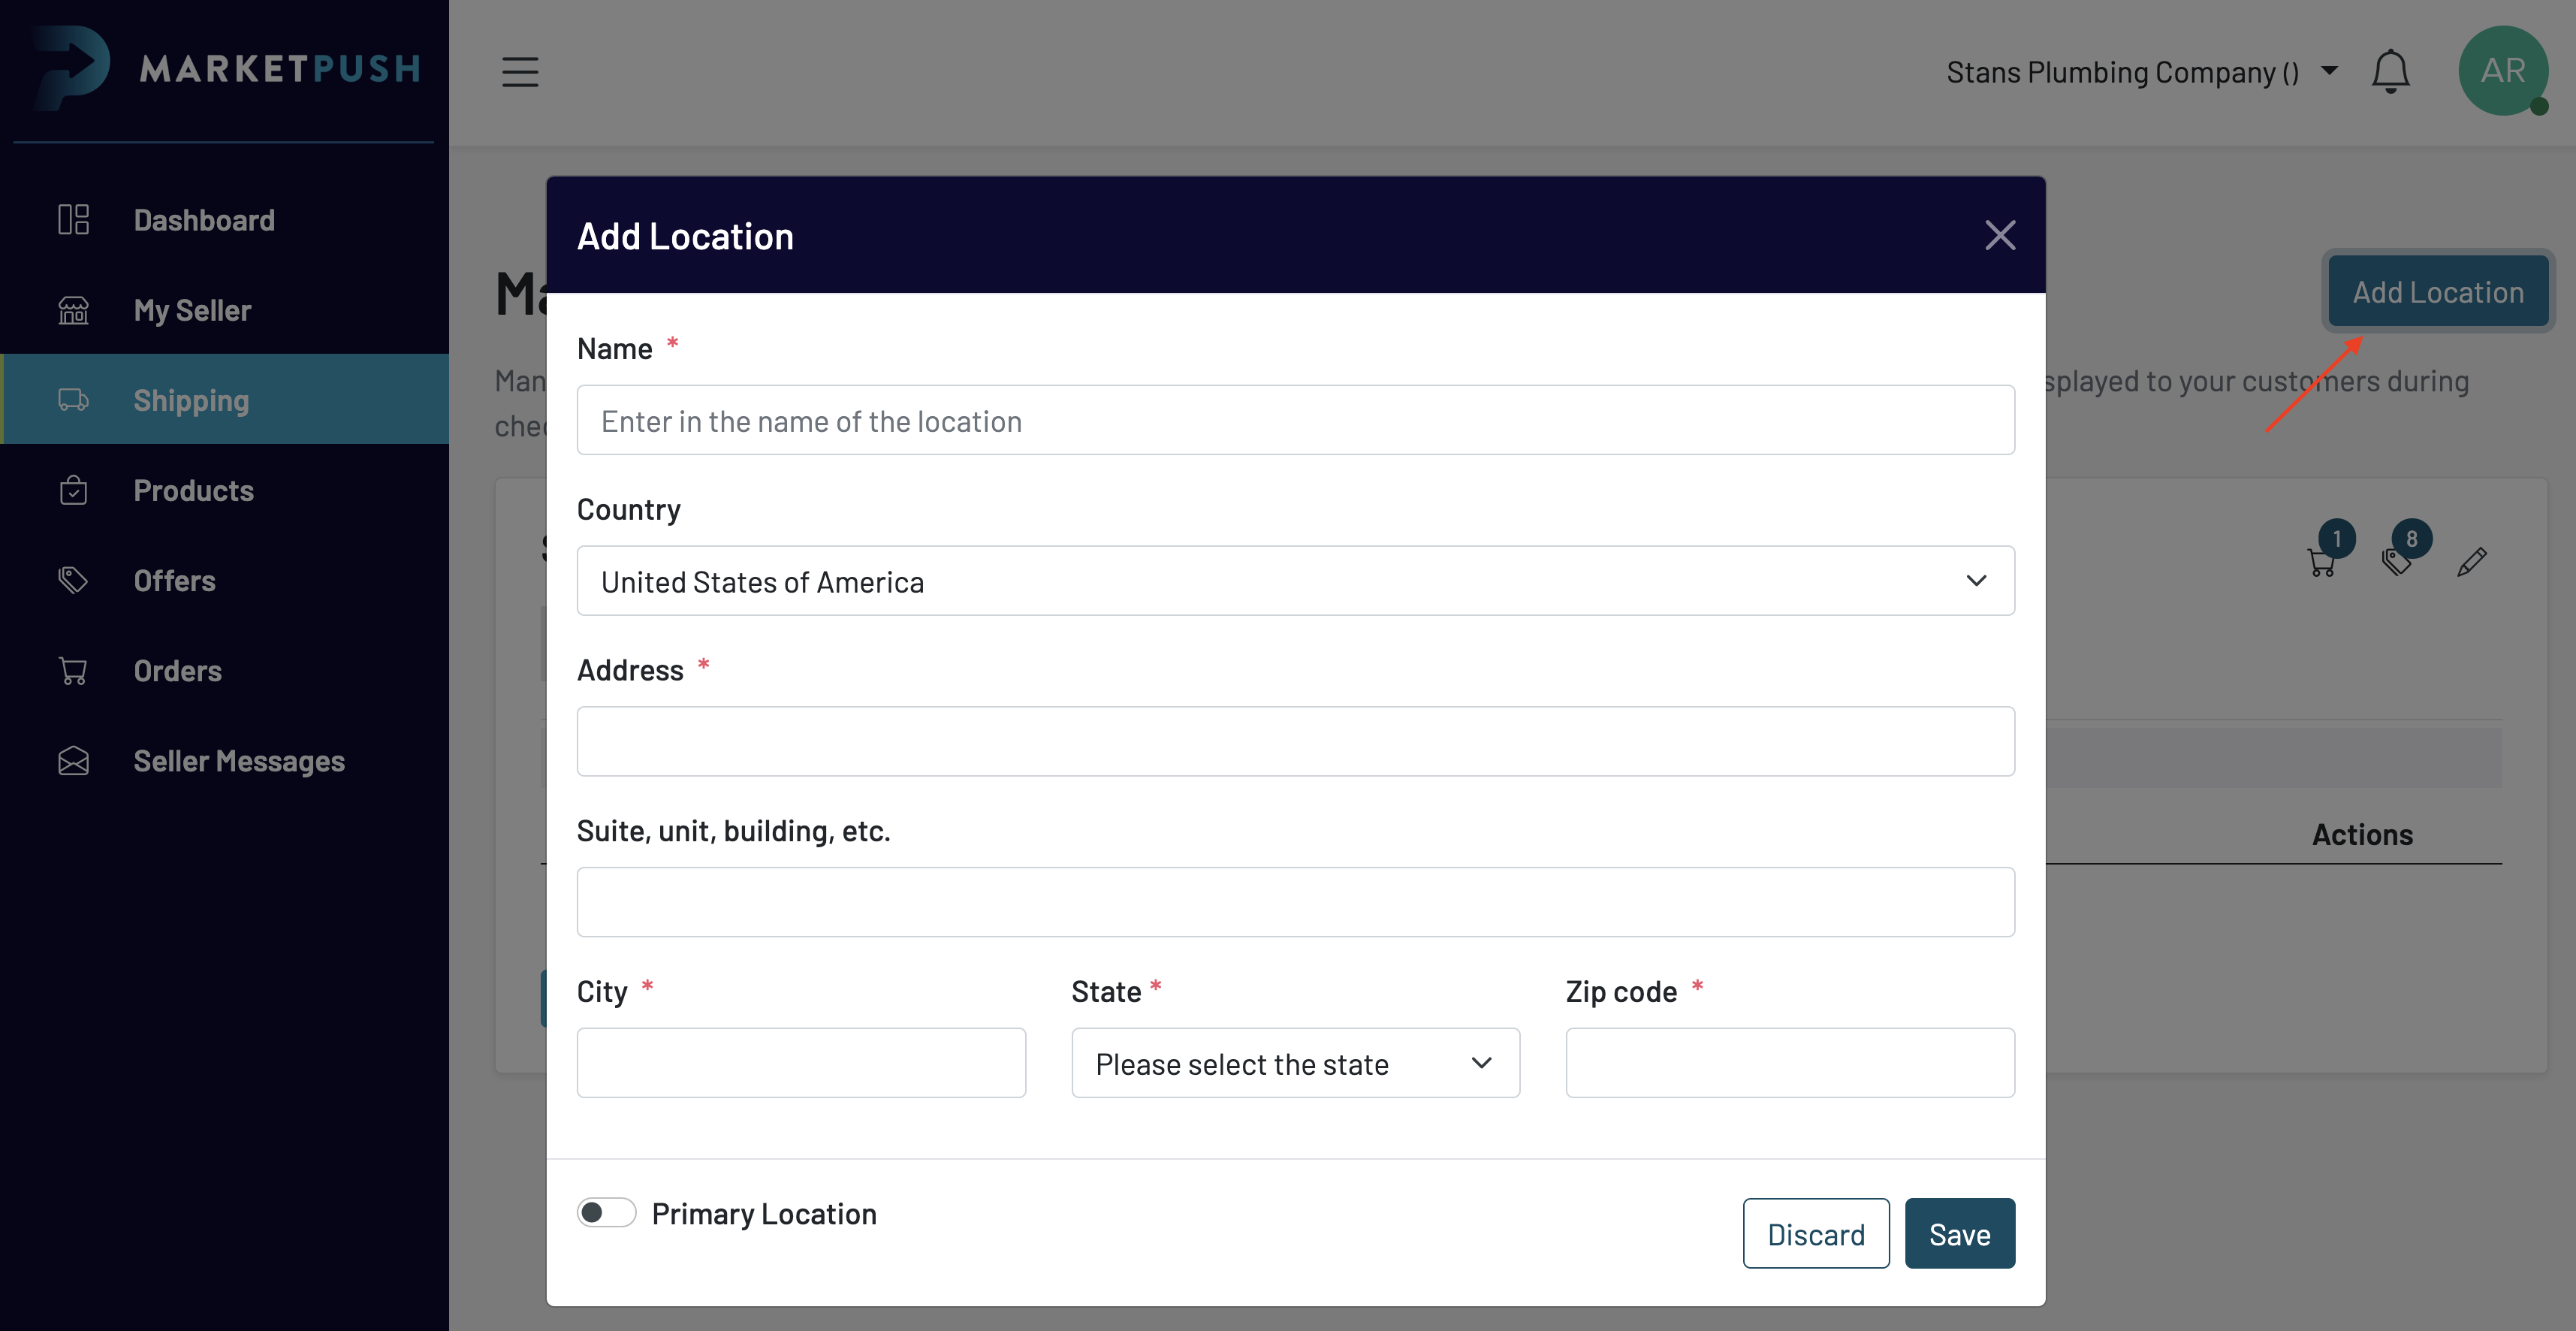This screenshot has height=1331, width=2576.
Task: Open the Stans Plumbing Company dropdown
Action: click(2140, 72)
